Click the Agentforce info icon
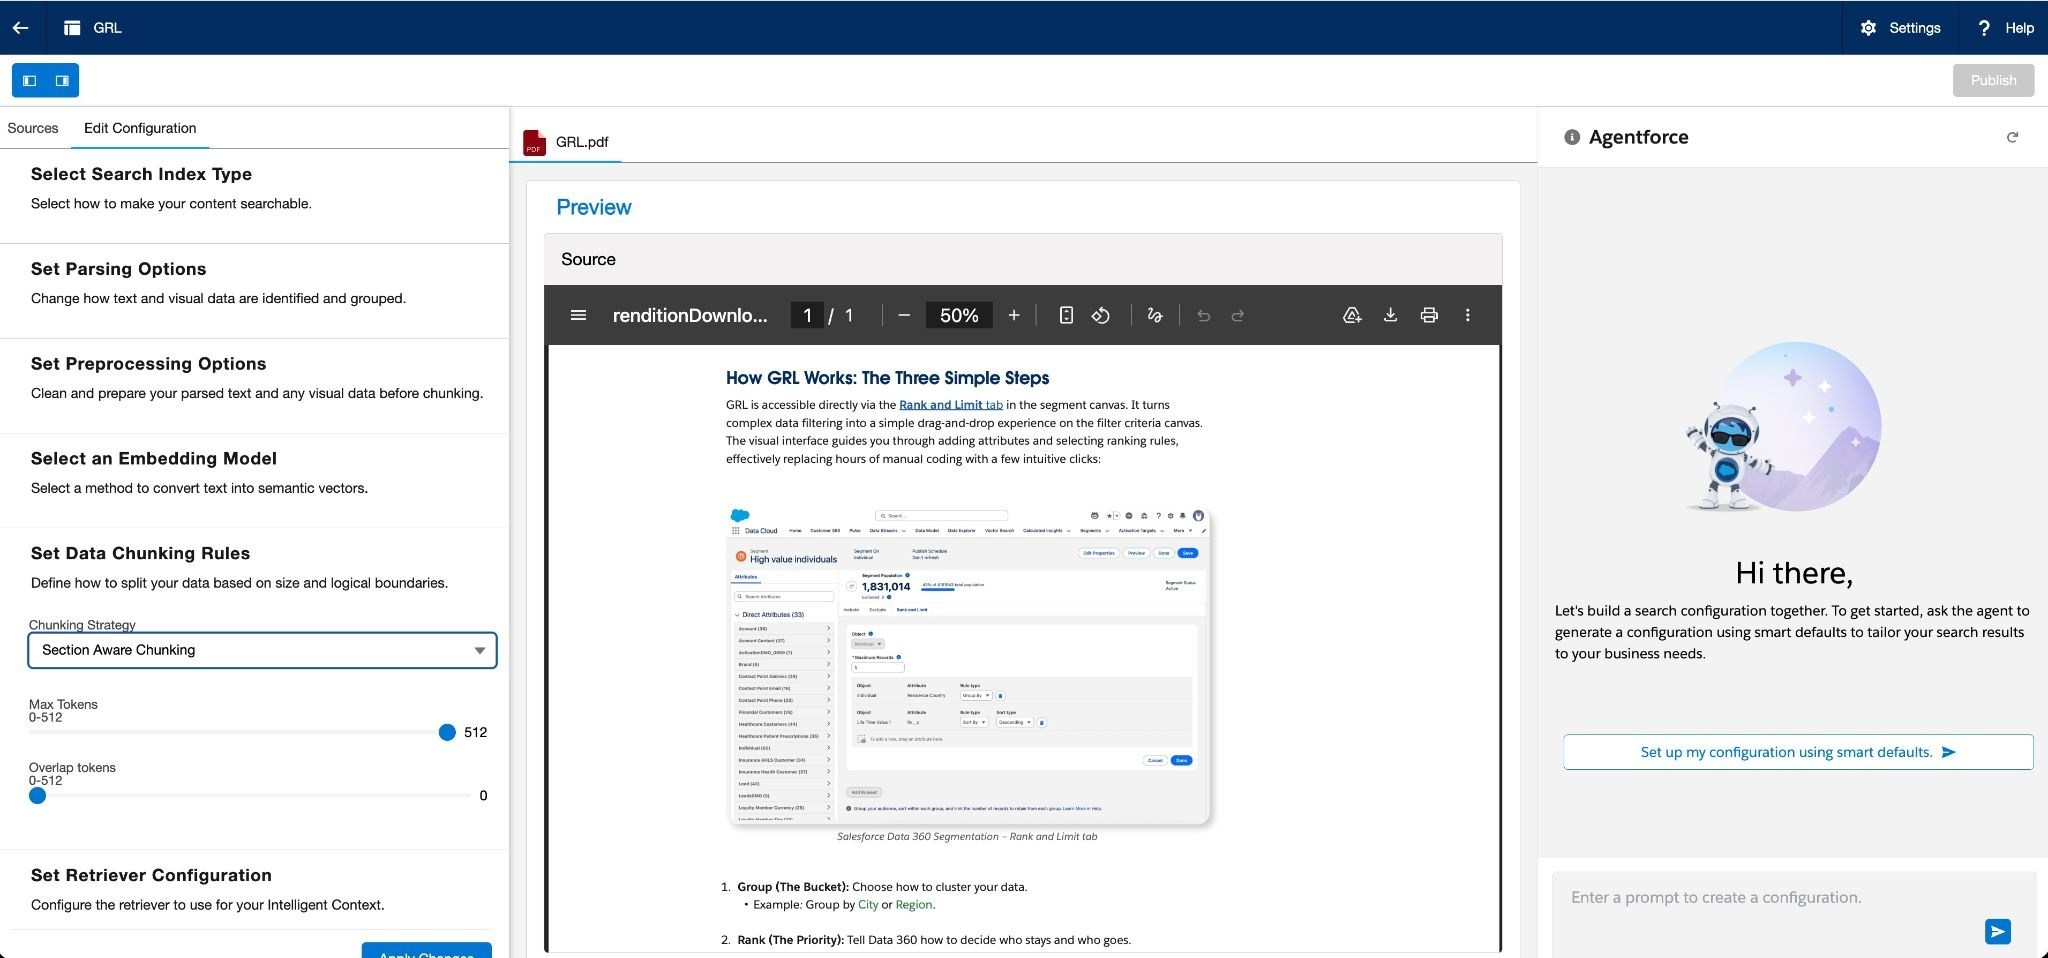This screenshot has height=958, width=2048. (x=1572, y=137)
